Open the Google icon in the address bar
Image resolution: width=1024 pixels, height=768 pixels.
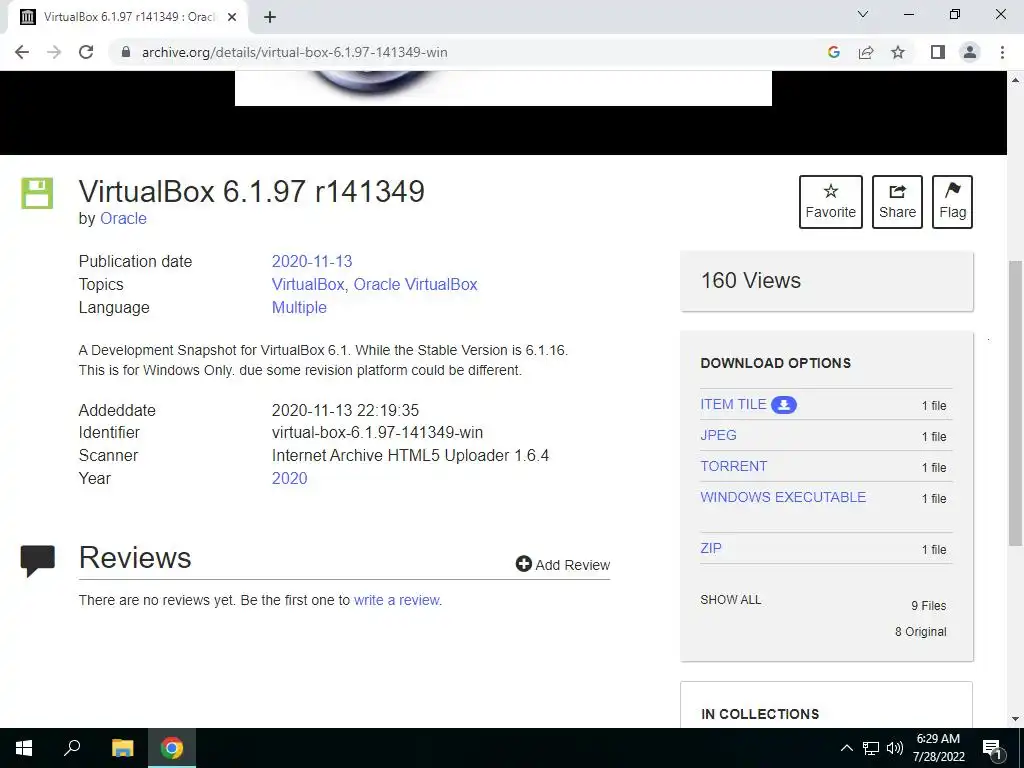[833, 52]
